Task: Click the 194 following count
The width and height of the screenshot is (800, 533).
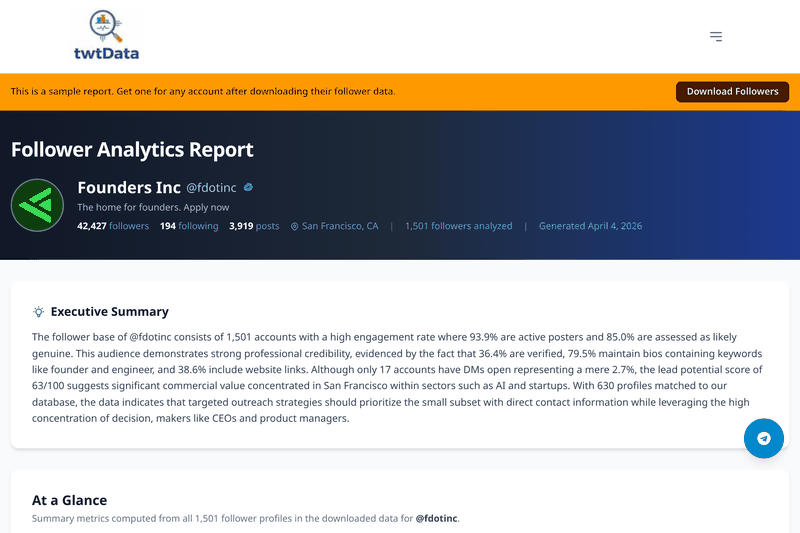Action: point(189,226)
